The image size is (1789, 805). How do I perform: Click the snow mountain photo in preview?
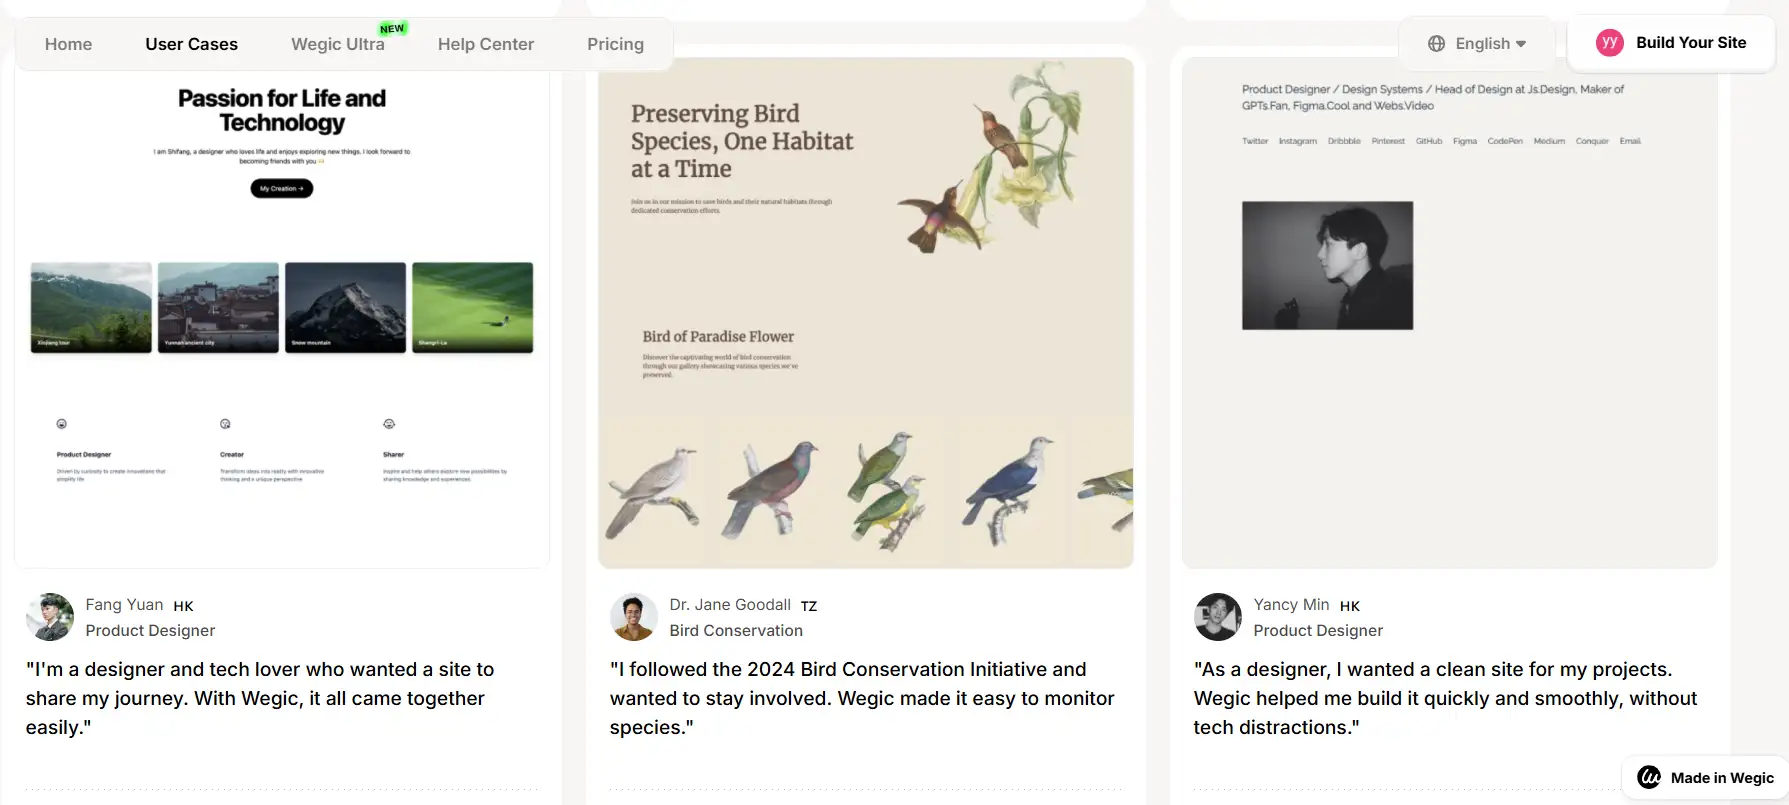(x=345, y=307)
